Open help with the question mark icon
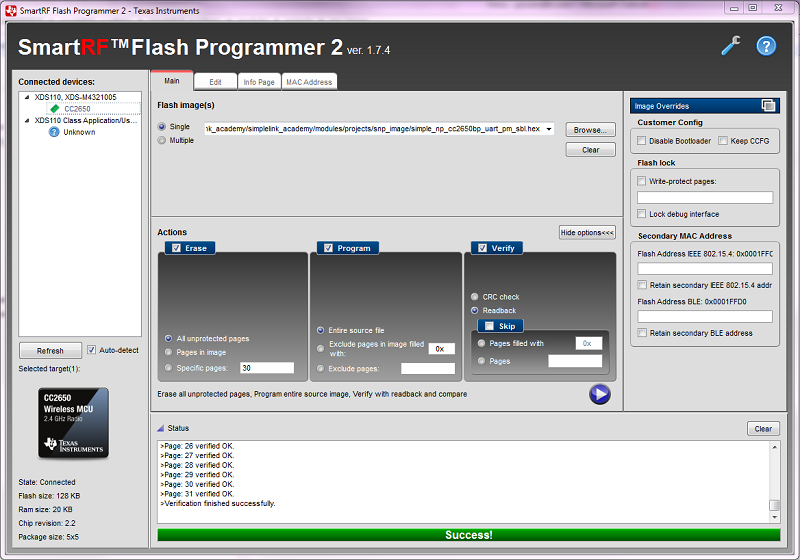This screenshot has height=560, width=800. click(766, 46)
